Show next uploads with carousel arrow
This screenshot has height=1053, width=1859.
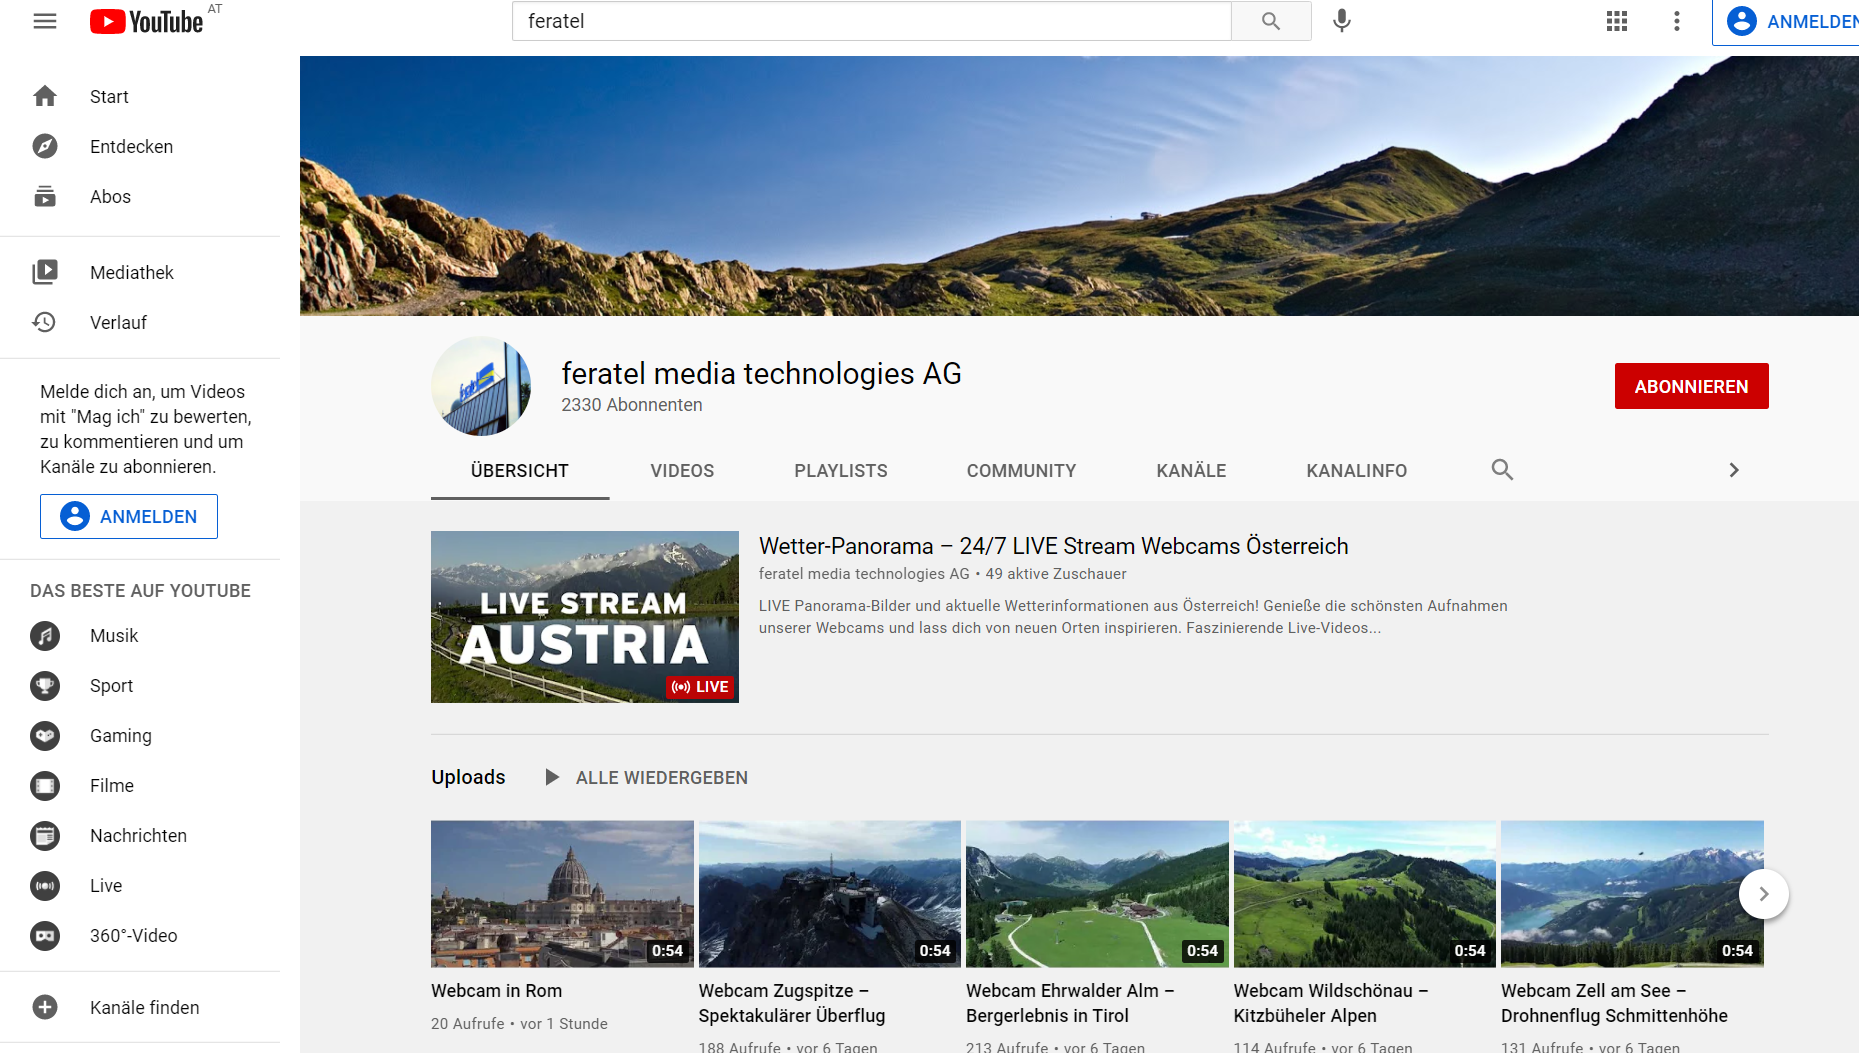[1763, 894]
